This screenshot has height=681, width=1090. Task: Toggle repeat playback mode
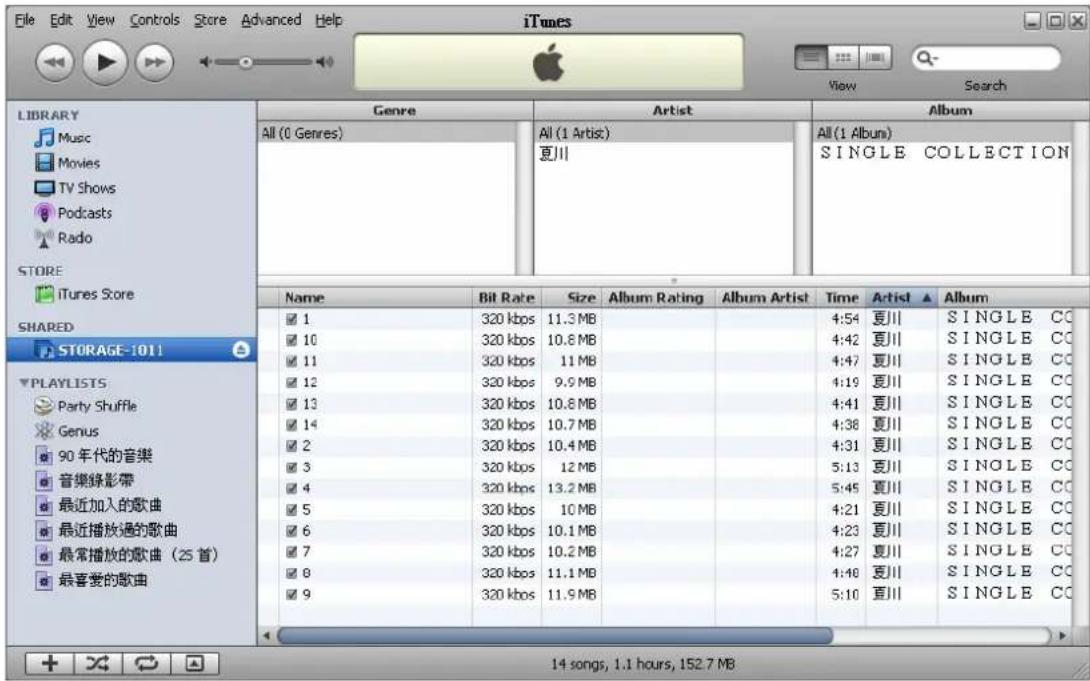pos(147,663)
